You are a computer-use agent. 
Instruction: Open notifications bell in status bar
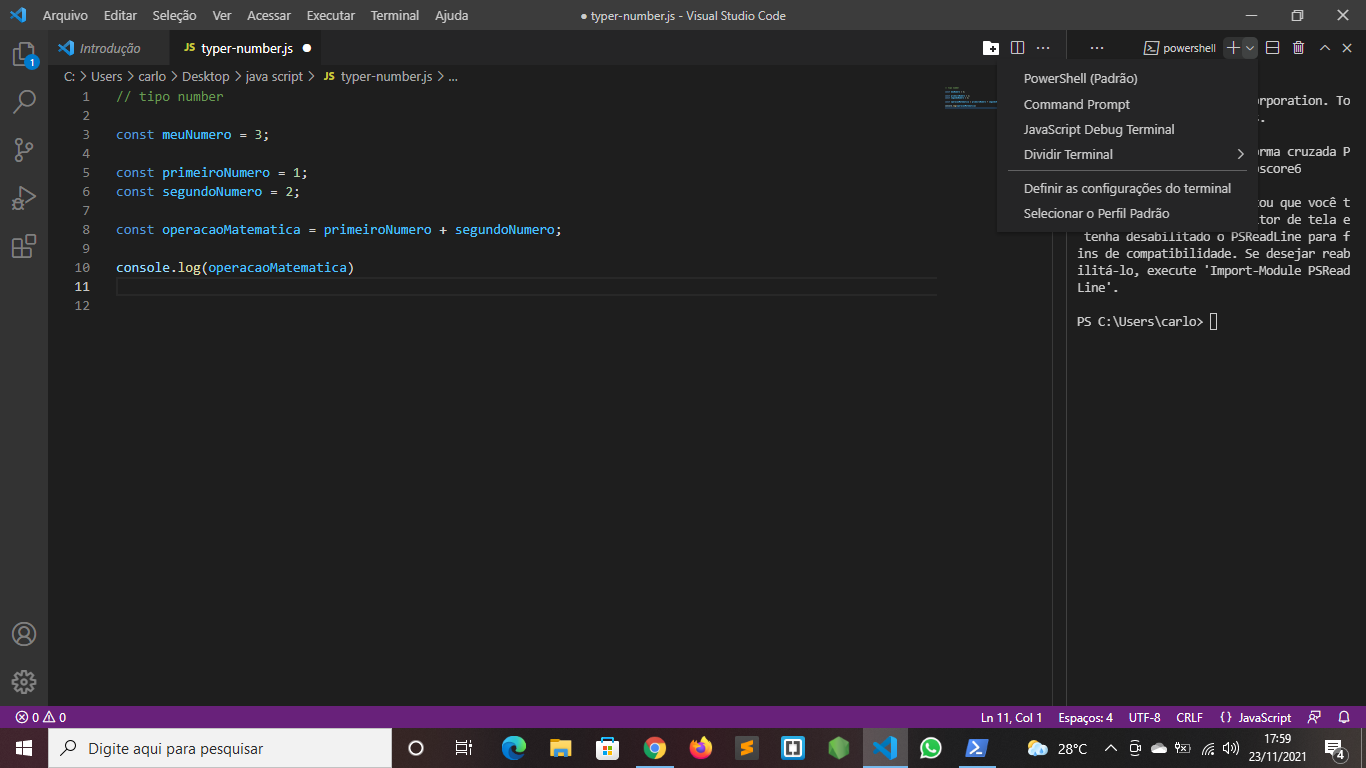point(1344,717)
